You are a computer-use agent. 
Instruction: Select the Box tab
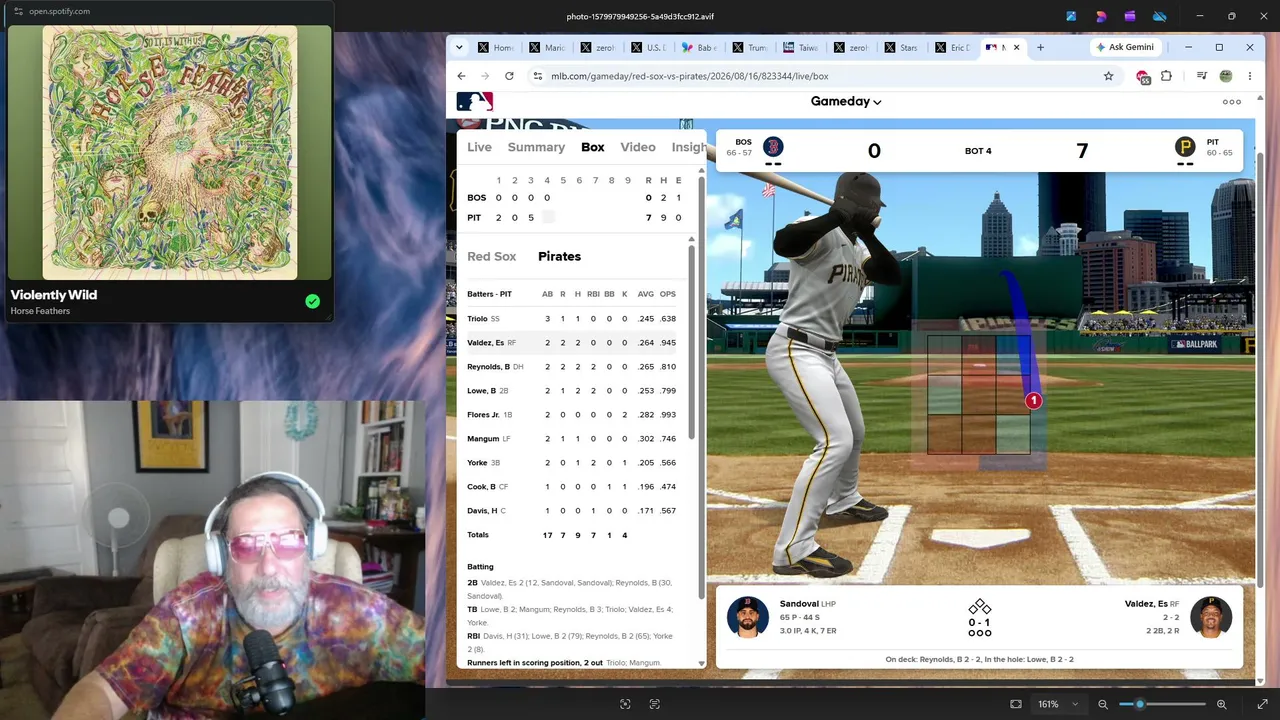(593, 147)
